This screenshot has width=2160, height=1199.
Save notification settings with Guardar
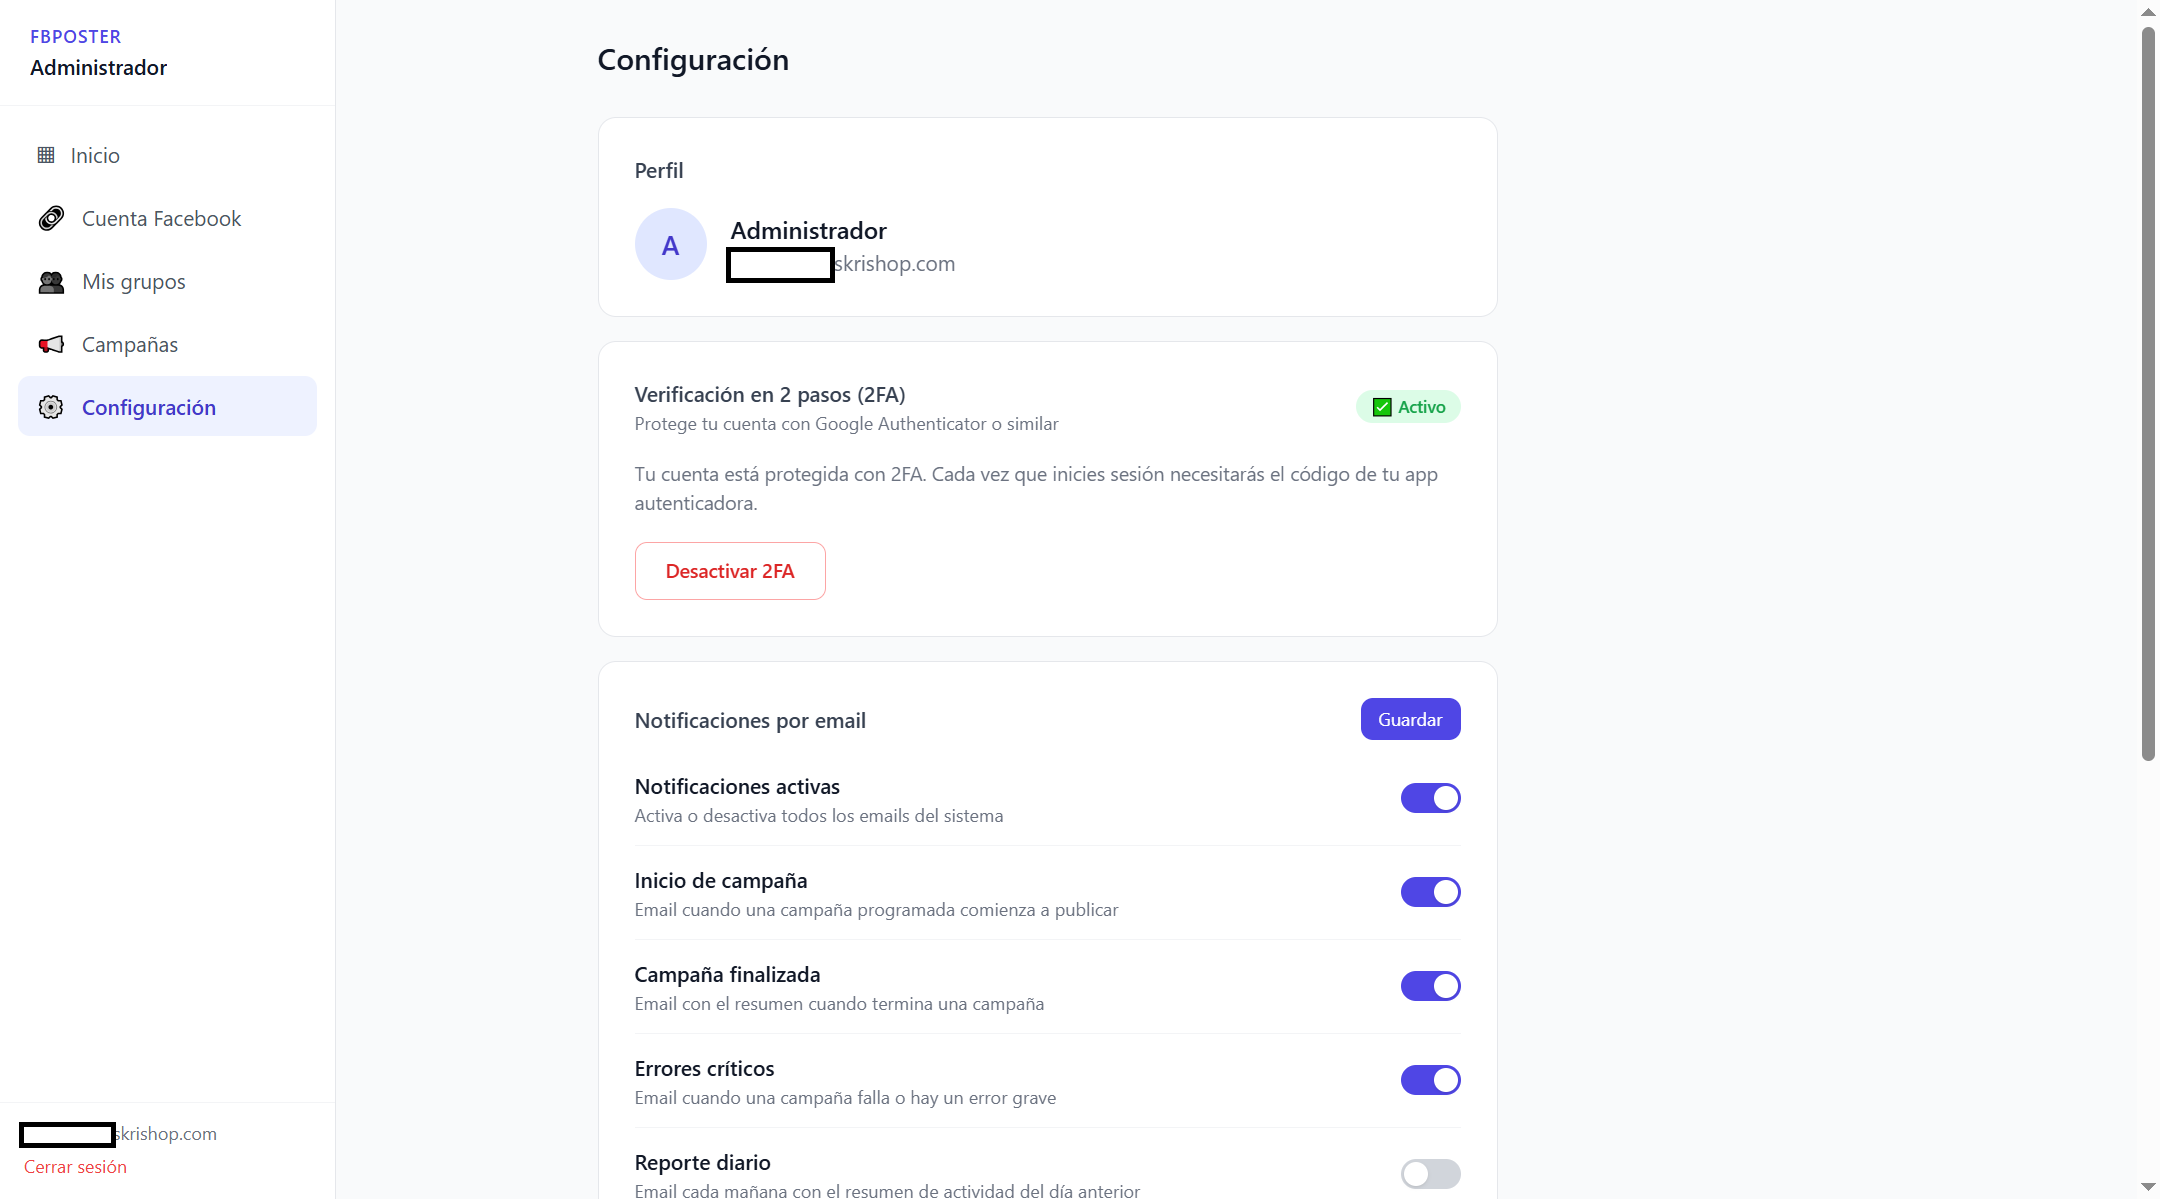[1410, 719]
